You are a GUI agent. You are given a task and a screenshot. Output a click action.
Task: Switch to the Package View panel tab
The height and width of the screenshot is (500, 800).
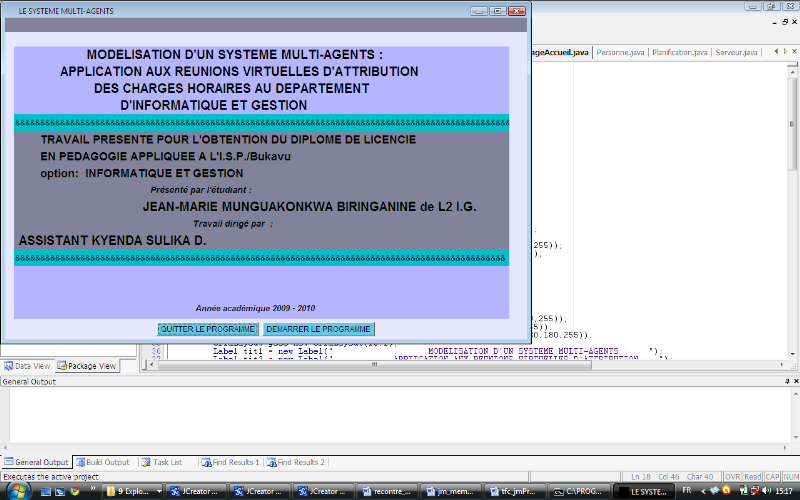[x=87, y=366]
